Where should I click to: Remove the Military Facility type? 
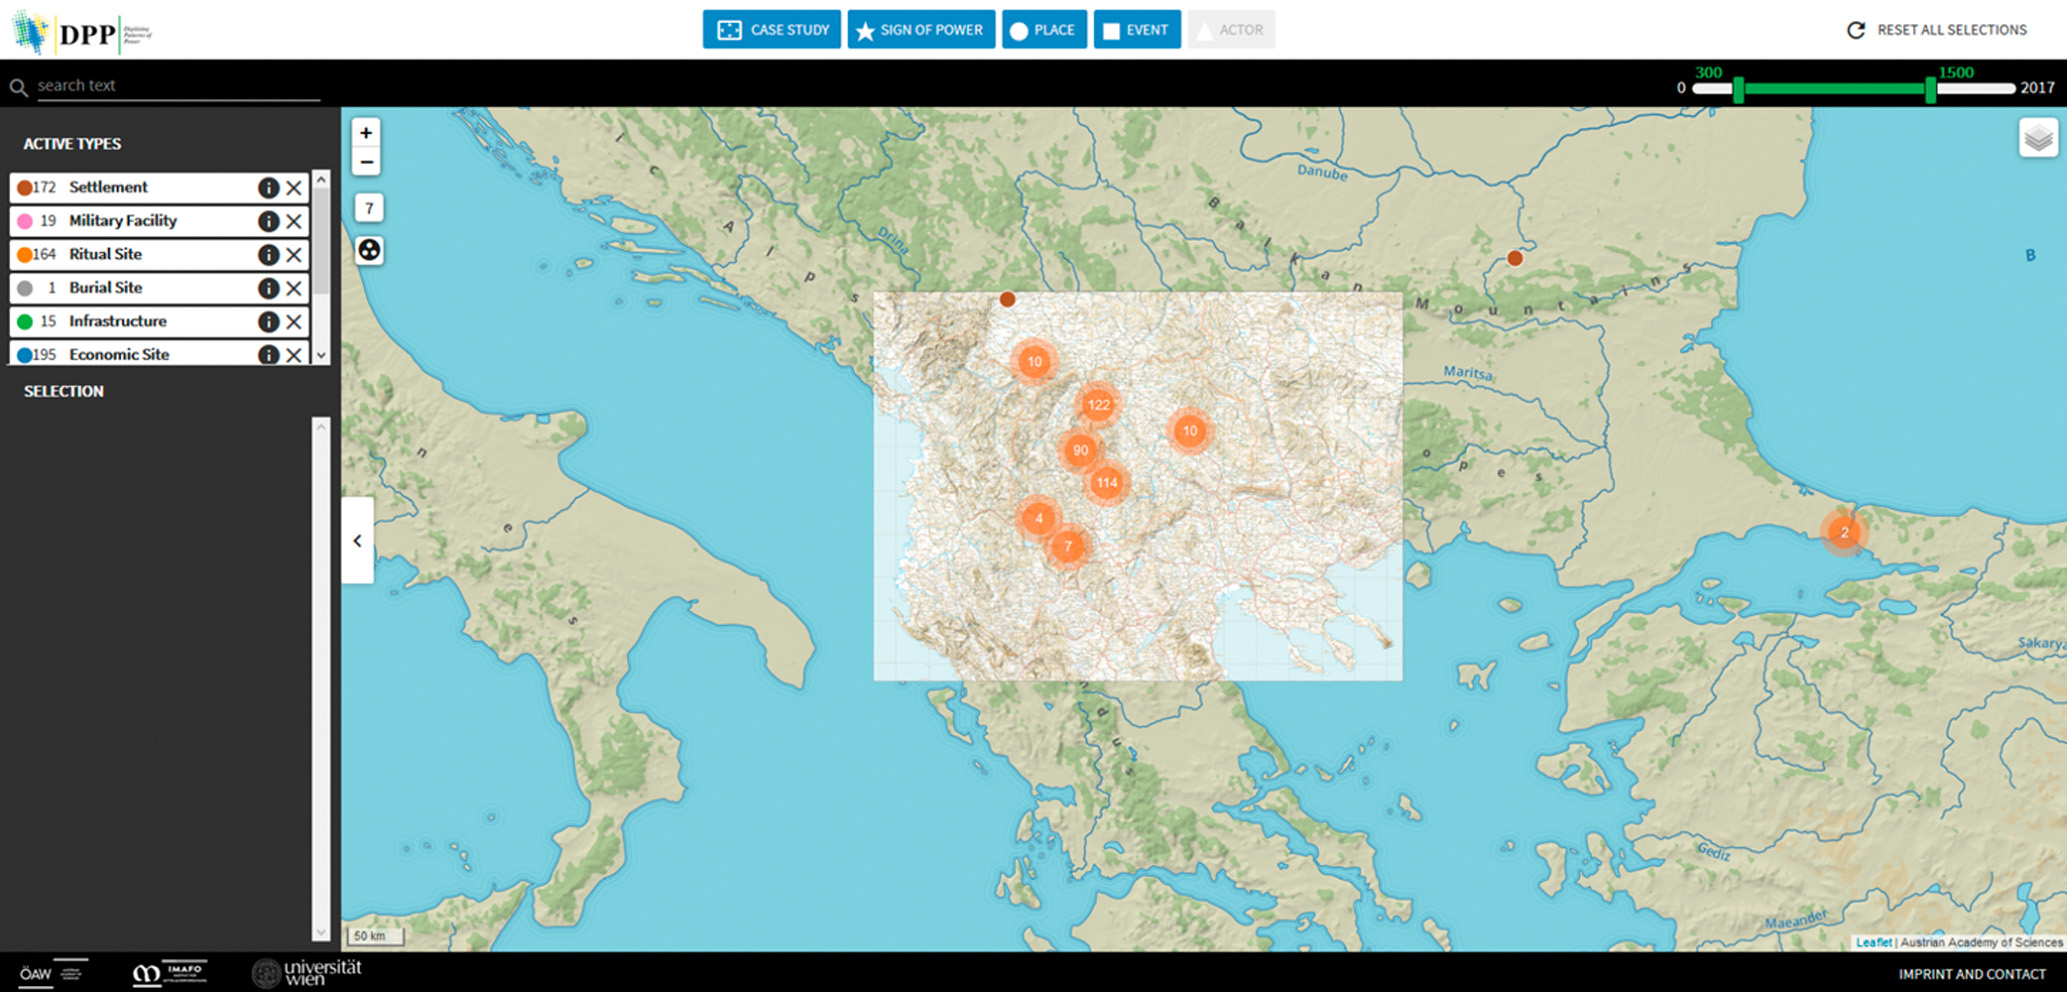[294, 221]
